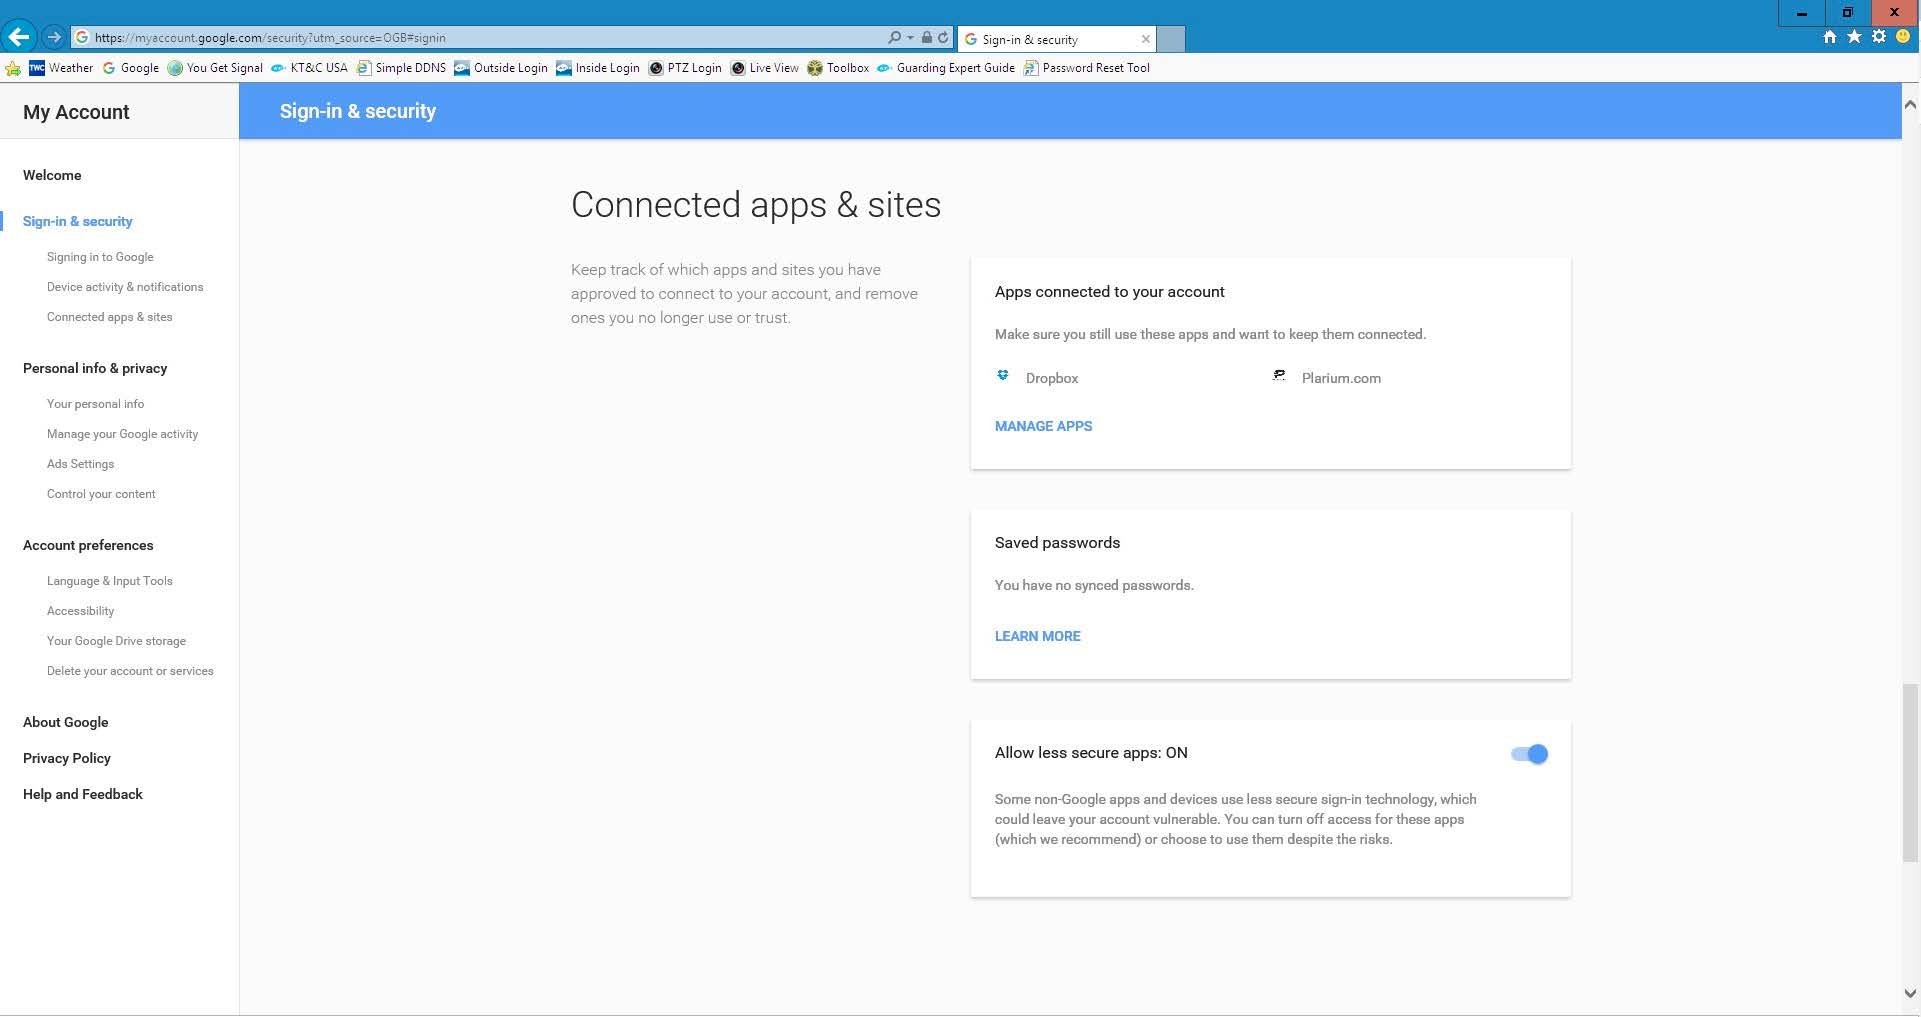Image resolution: width=1921 pixels, height=1017 pixels.
Task: Click the MANAGE APPS link
Action: (x=1043, y=426)
